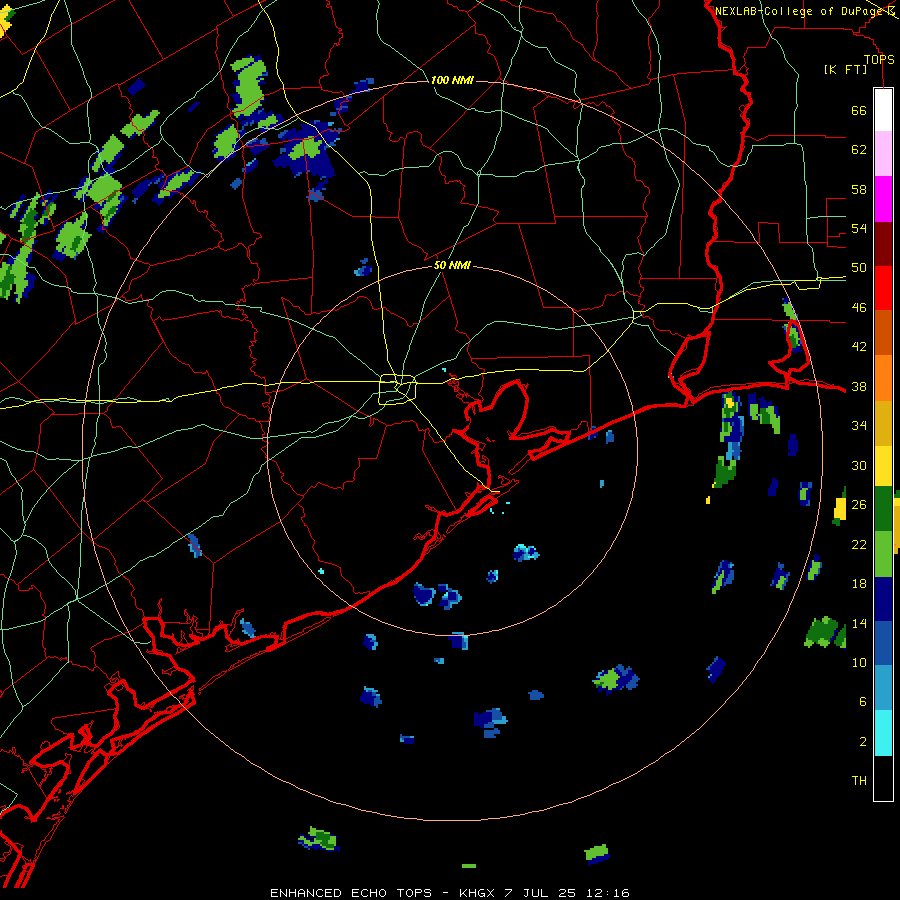Click the '22' legend number
Screen dimensions: 900x900
point(859,544)
